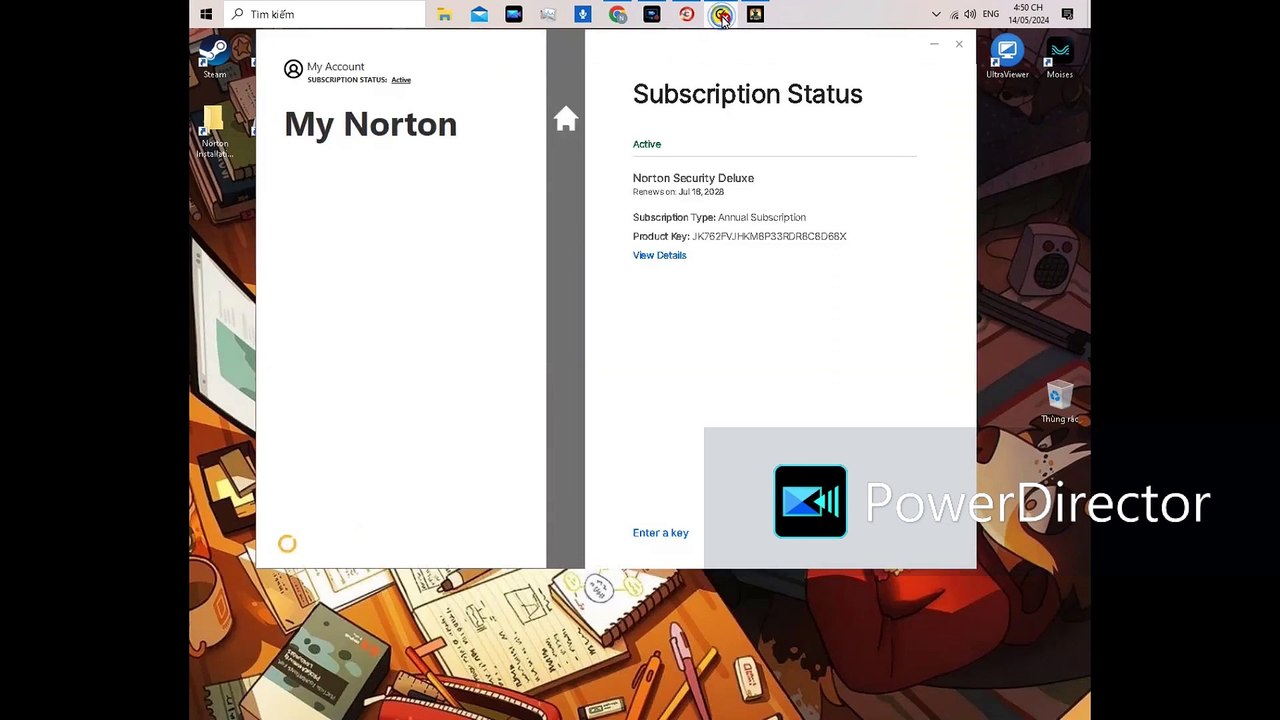Open the Wi-Fi network tray icon
1280x720 pixels.
(x=954, y=14)
